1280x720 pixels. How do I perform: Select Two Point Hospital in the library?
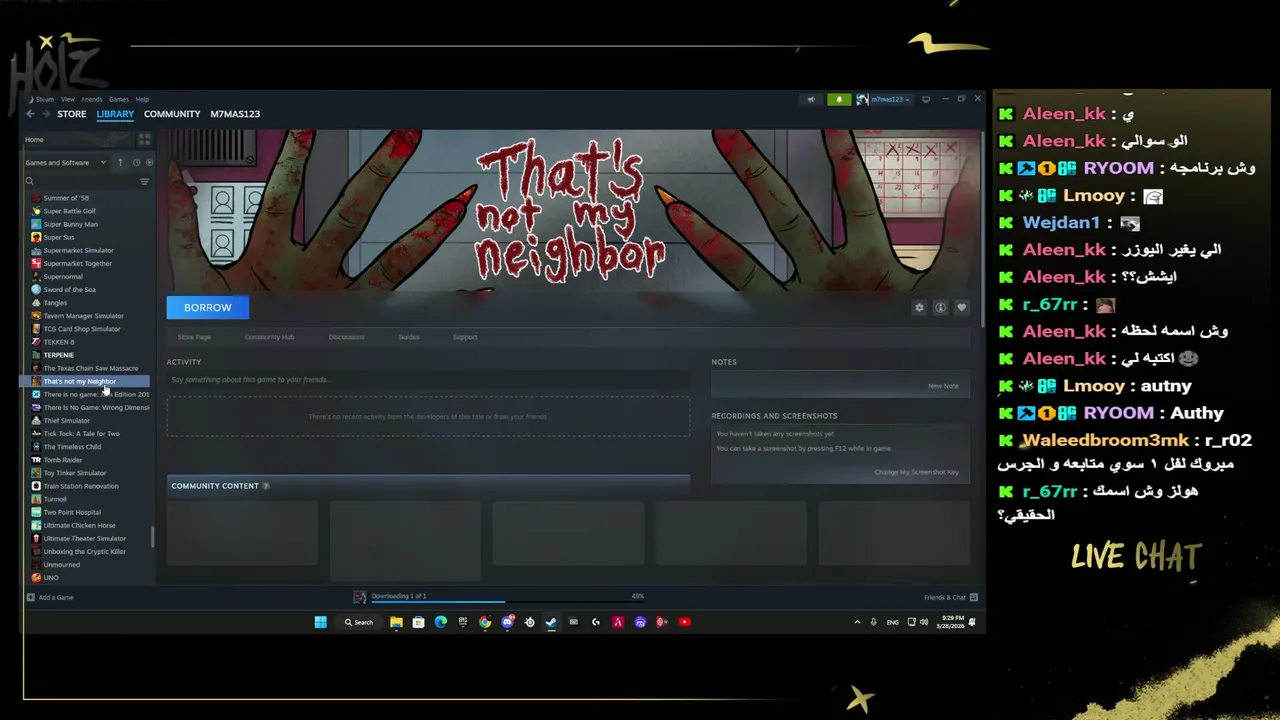(72, 512)
